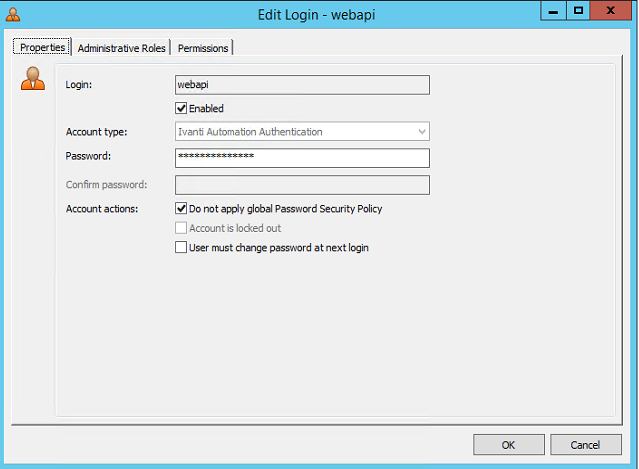The width and height of the screenshot is (639, 469).
Task: Click into the Login field containing webapi
Action: click(x=302, y=85)
